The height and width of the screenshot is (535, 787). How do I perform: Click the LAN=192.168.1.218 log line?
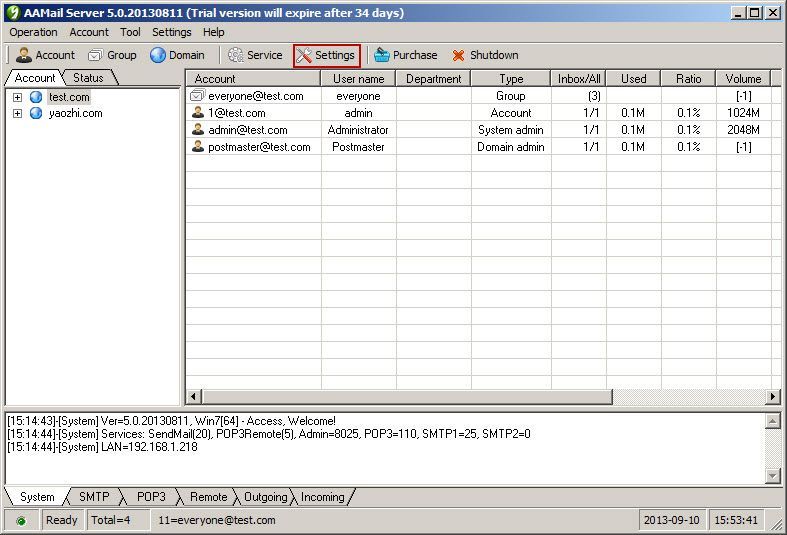pyautogui.click(x=102, y=447)
